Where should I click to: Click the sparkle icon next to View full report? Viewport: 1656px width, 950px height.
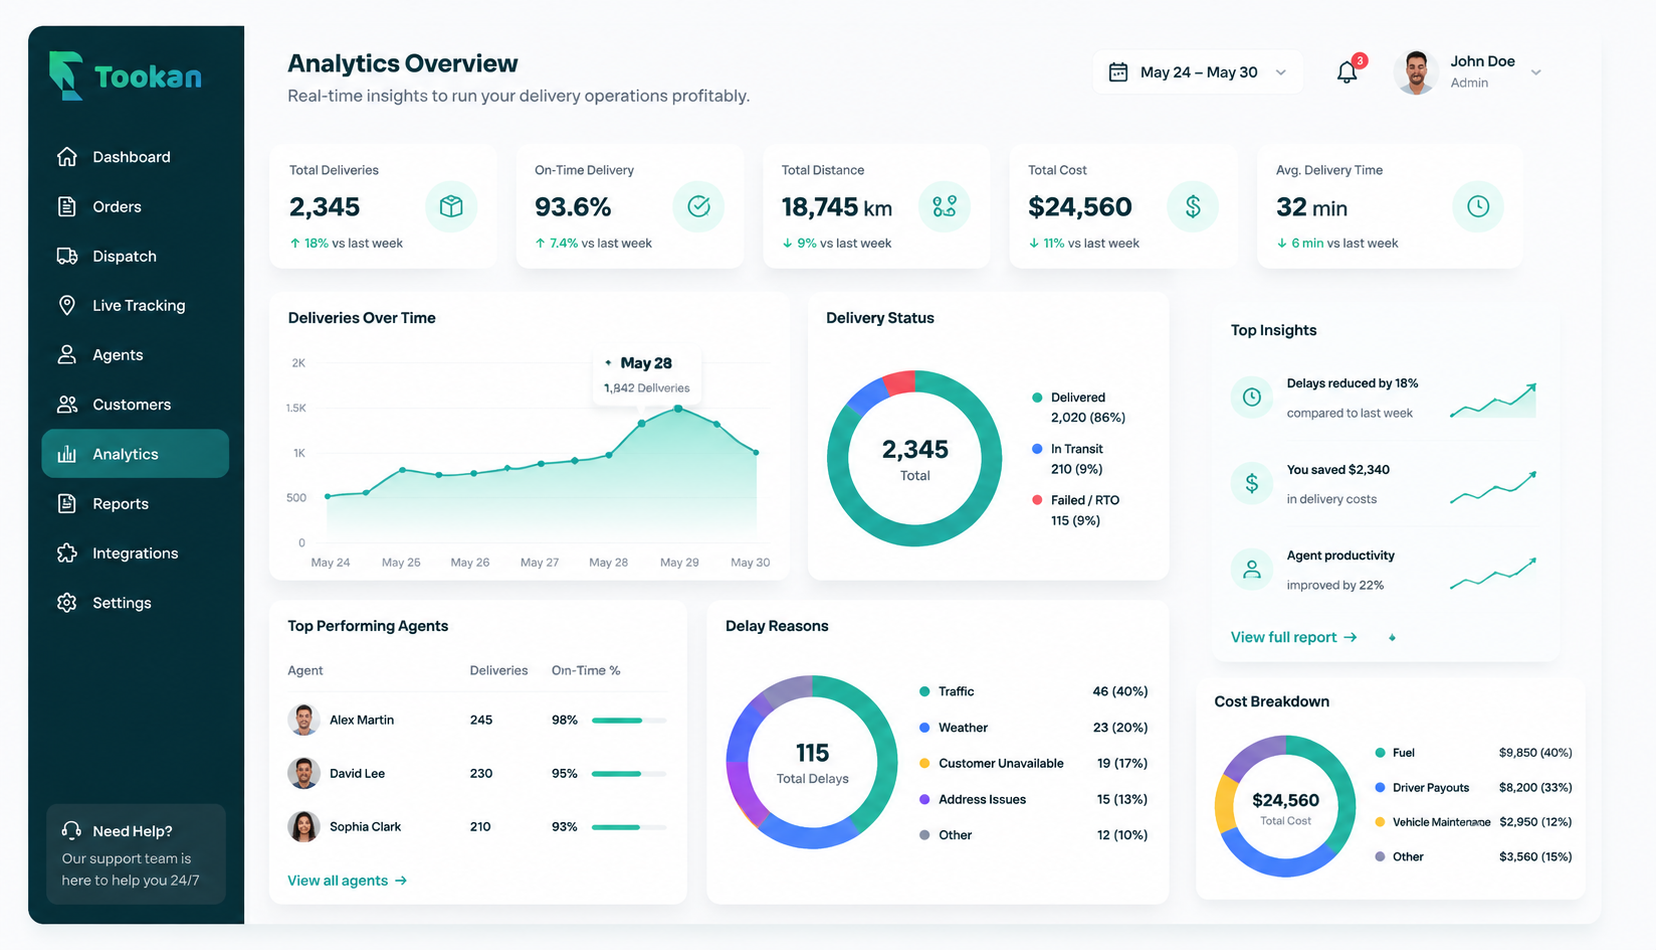pos(1392,637)
